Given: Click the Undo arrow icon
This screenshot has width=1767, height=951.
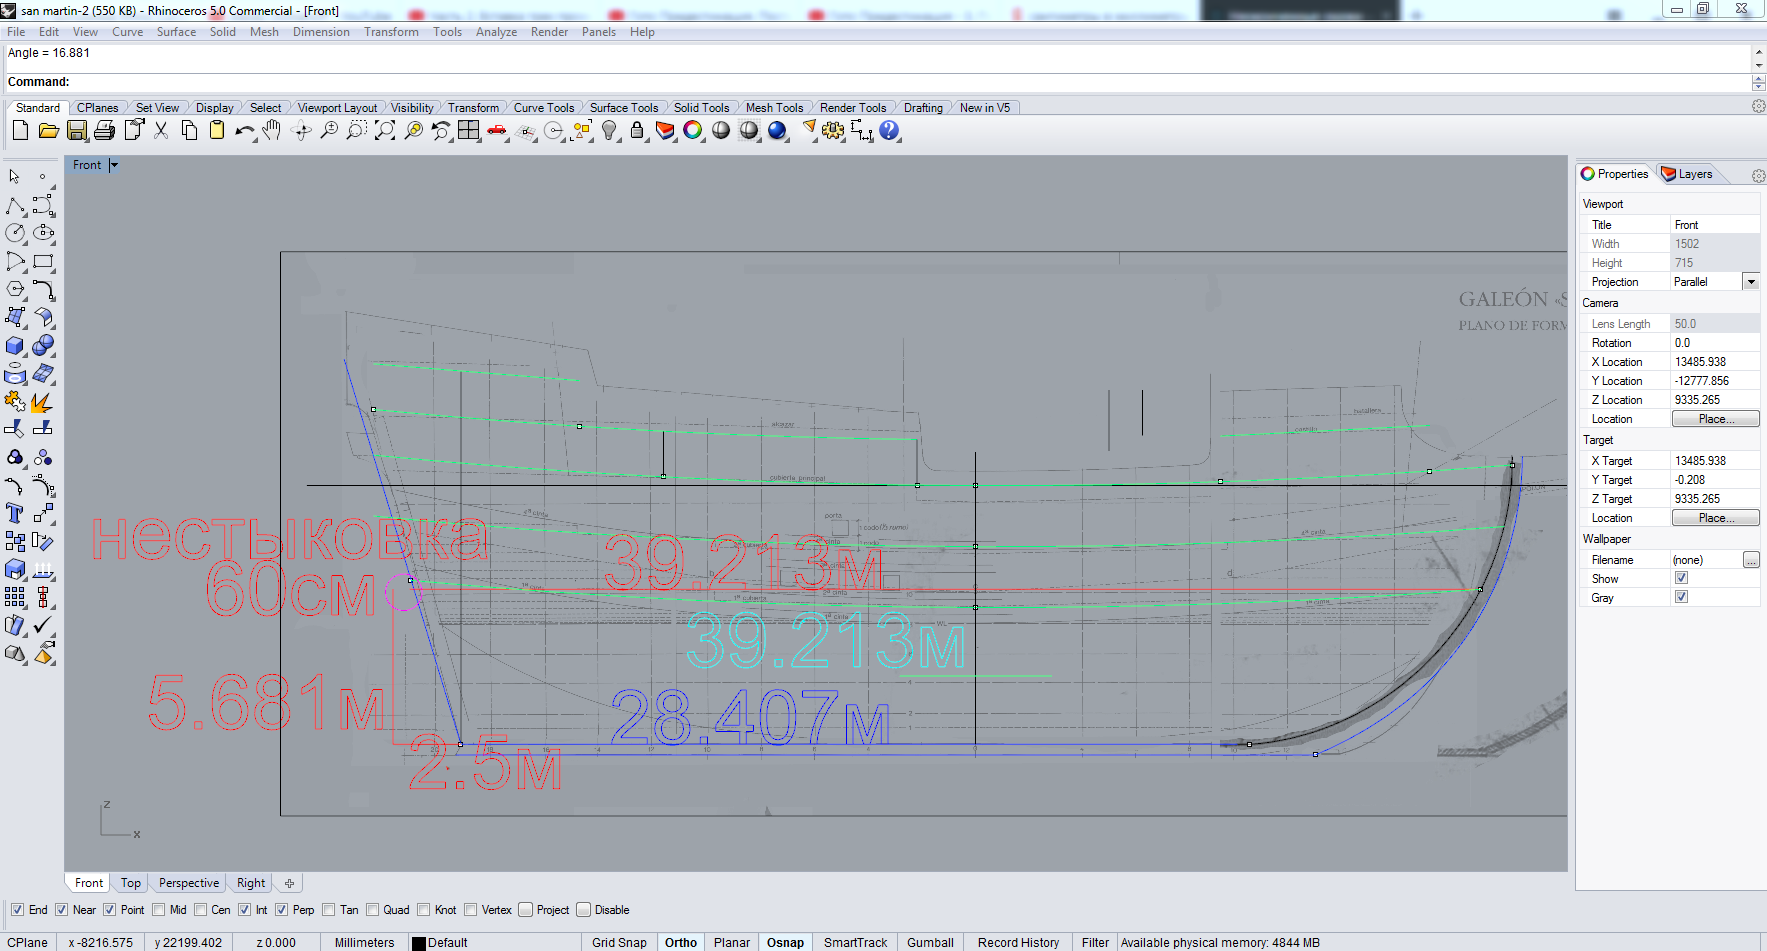Looking at the screenshot, I should click(244, 131).
